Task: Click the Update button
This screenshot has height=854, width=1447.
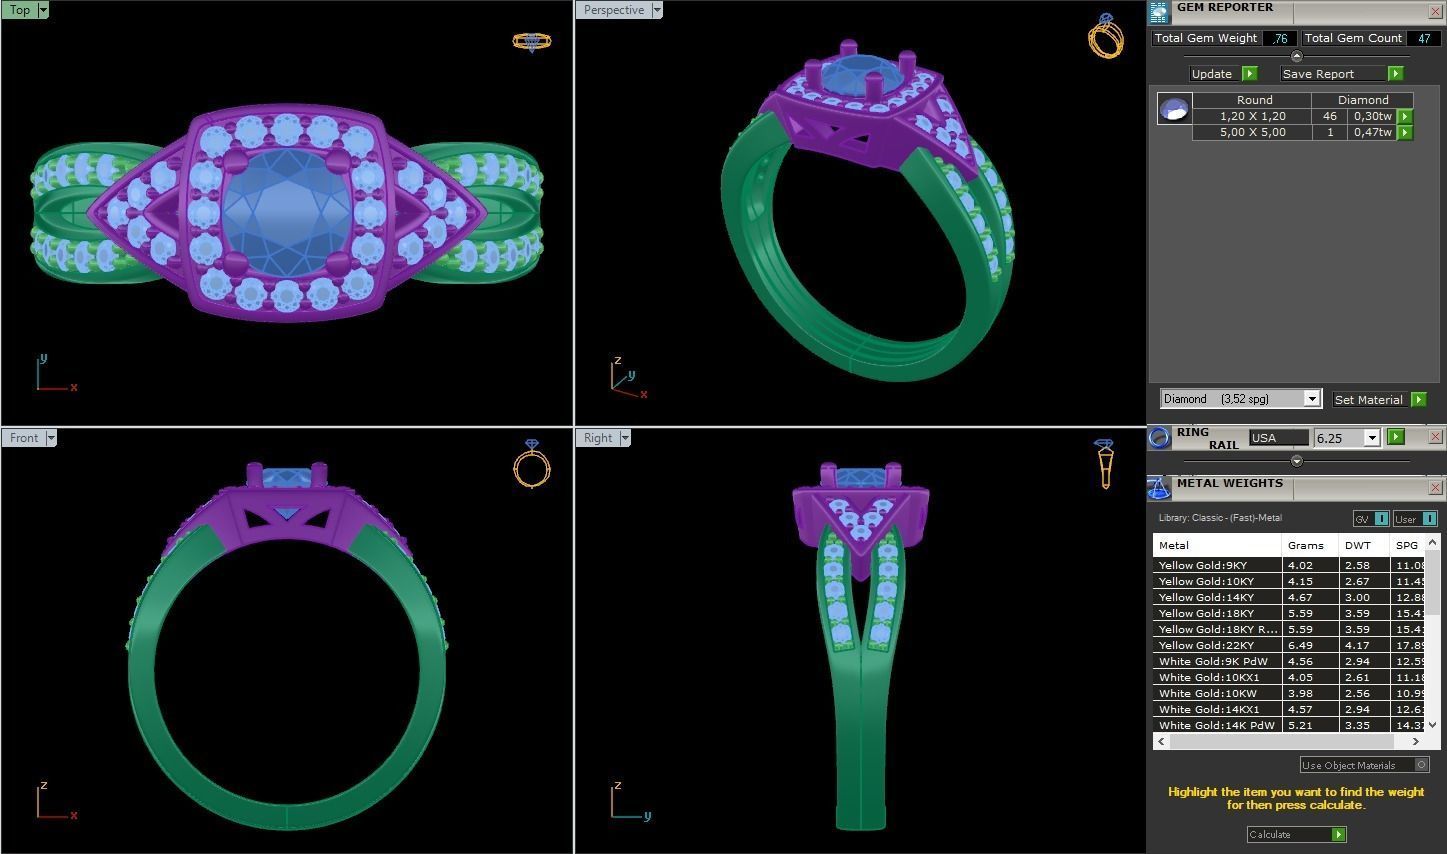Action: (1215, 74)
